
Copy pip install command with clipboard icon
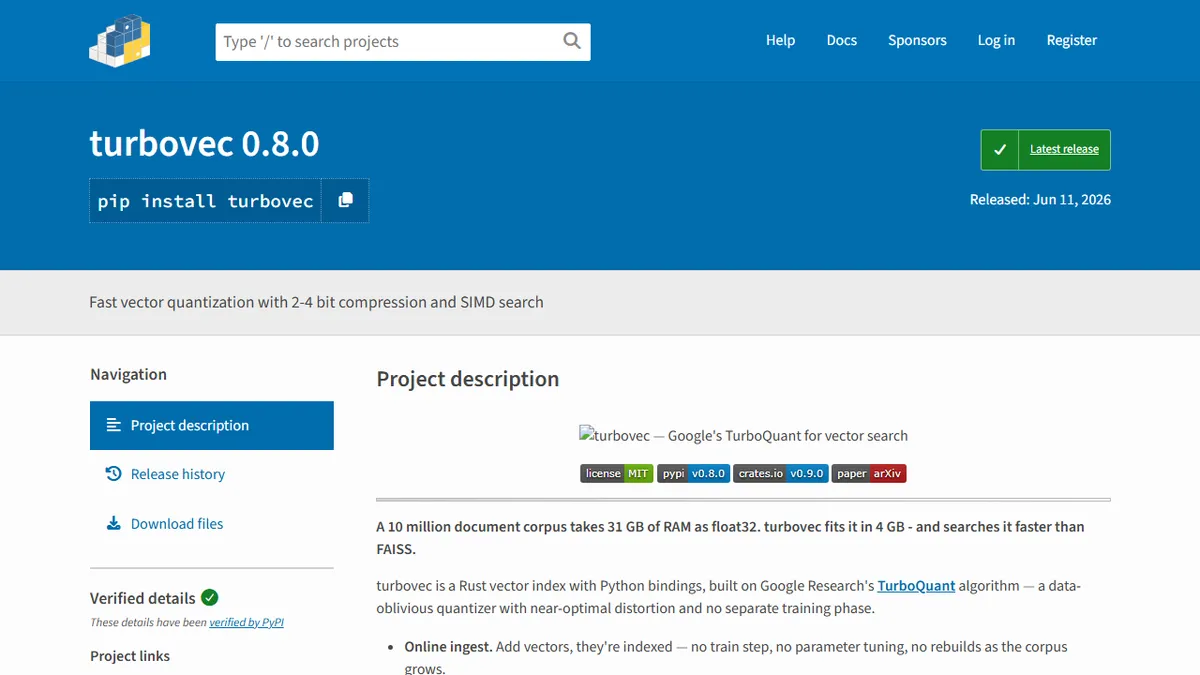(x=345, y=200)
